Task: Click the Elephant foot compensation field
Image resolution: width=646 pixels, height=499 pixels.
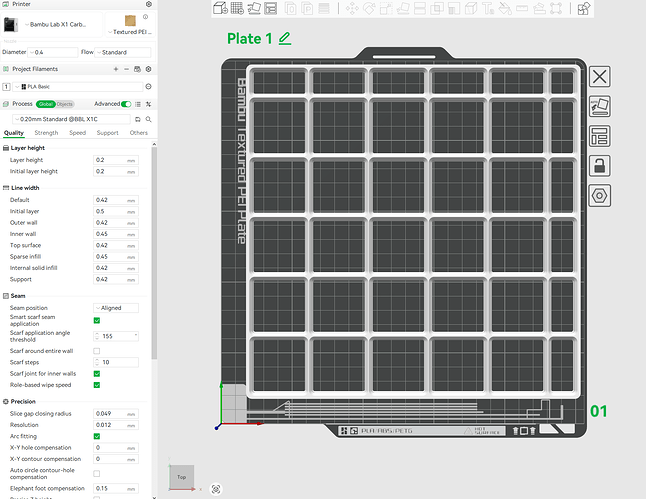Action: coord(116,489)
